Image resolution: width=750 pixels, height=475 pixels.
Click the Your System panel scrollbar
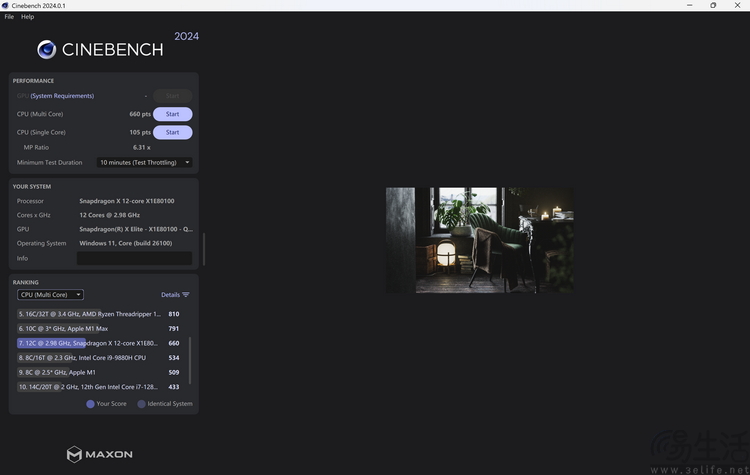(204, 249)
